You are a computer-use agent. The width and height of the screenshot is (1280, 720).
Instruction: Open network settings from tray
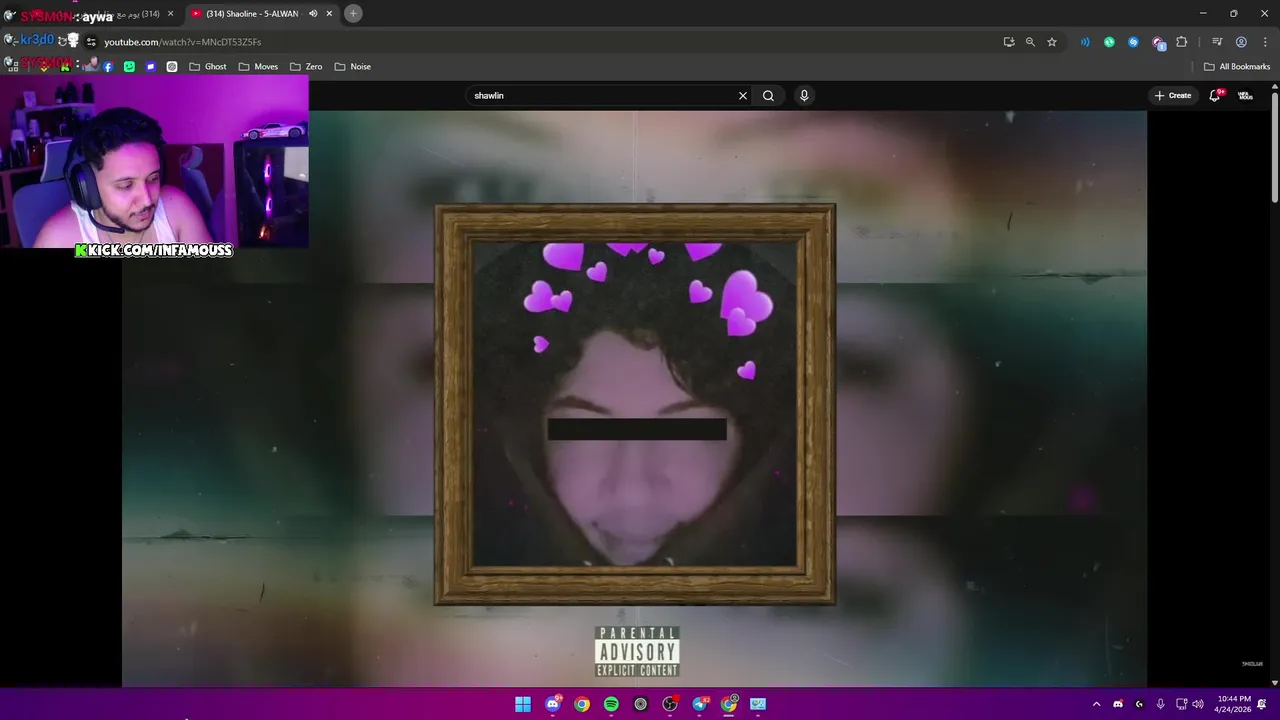point(1181,704)
